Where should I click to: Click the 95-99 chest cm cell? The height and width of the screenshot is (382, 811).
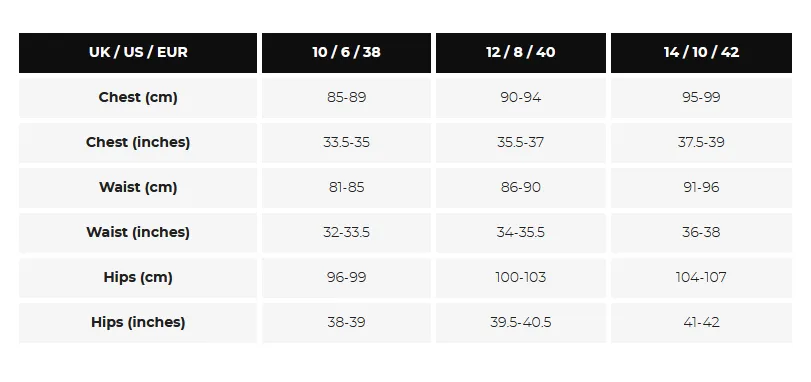point(701,98)
